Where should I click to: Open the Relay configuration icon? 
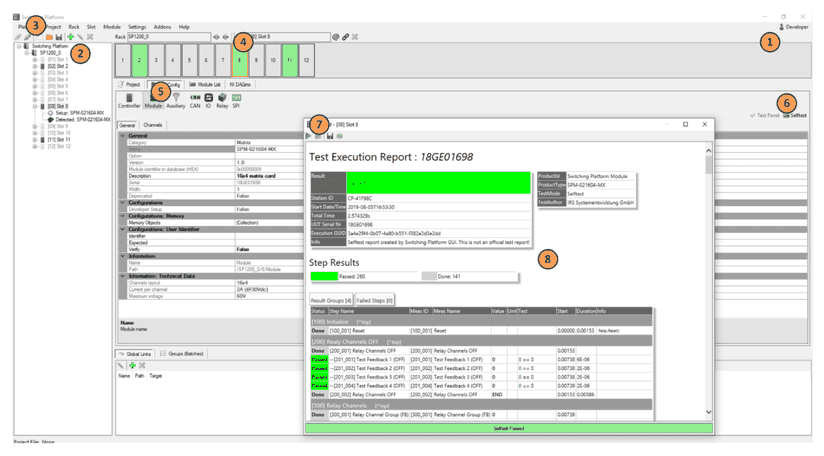pyautogui.click(x=222, y=100)
